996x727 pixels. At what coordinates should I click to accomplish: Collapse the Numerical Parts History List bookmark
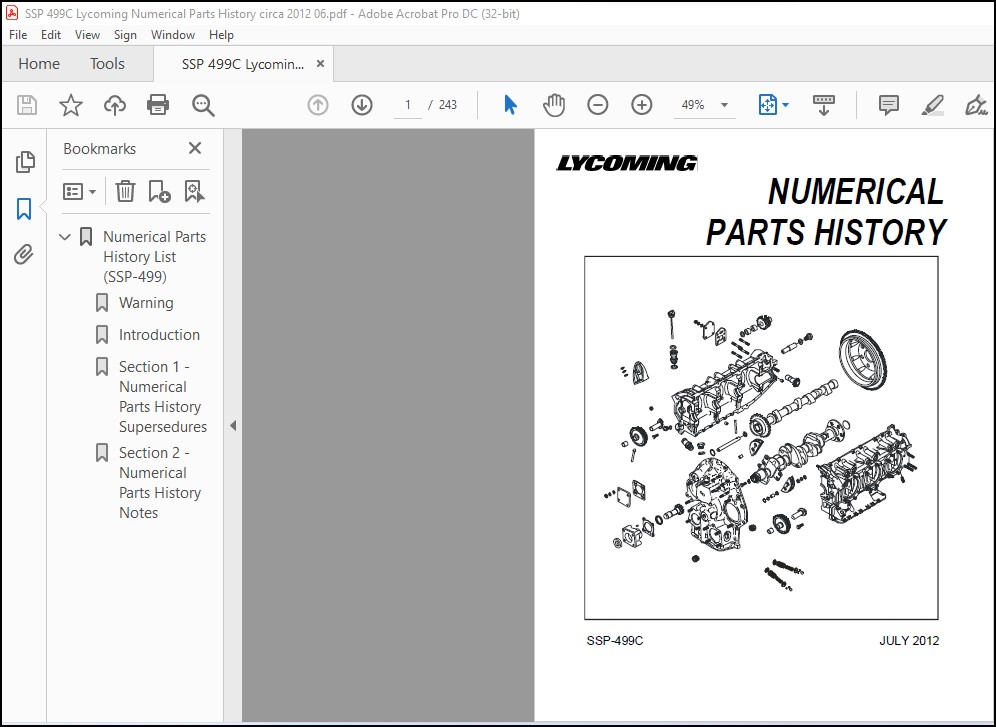click(65, 237)
